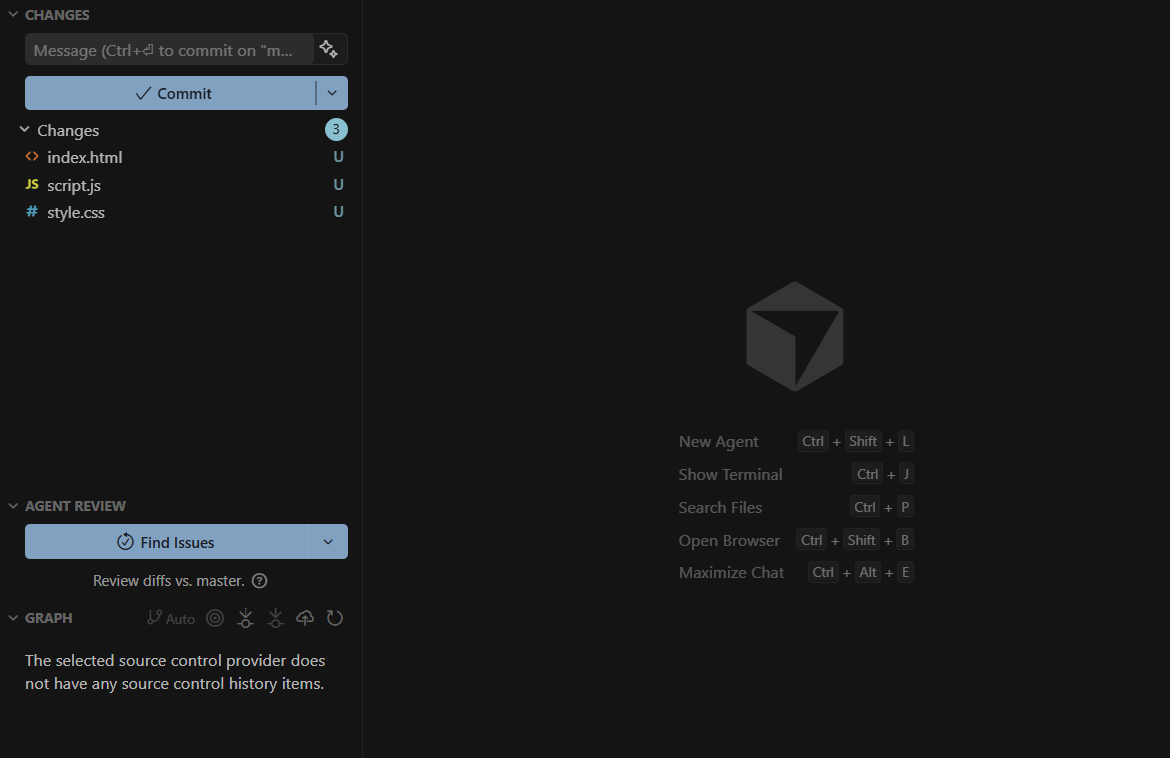The width and height of the screenshot is (1170, 758).
Task: Click the untracked U badge on index.html
Action: click(338, 157)
